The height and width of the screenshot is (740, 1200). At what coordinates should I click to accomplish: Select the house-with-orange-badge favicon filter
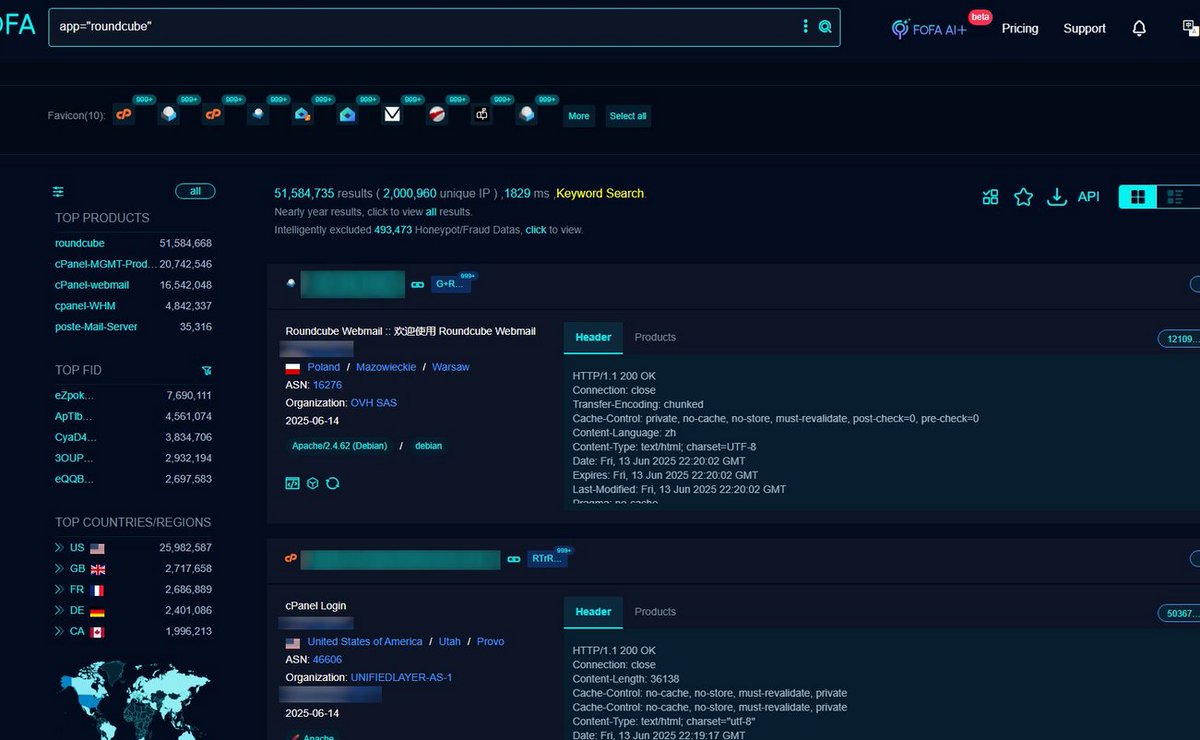303,115
